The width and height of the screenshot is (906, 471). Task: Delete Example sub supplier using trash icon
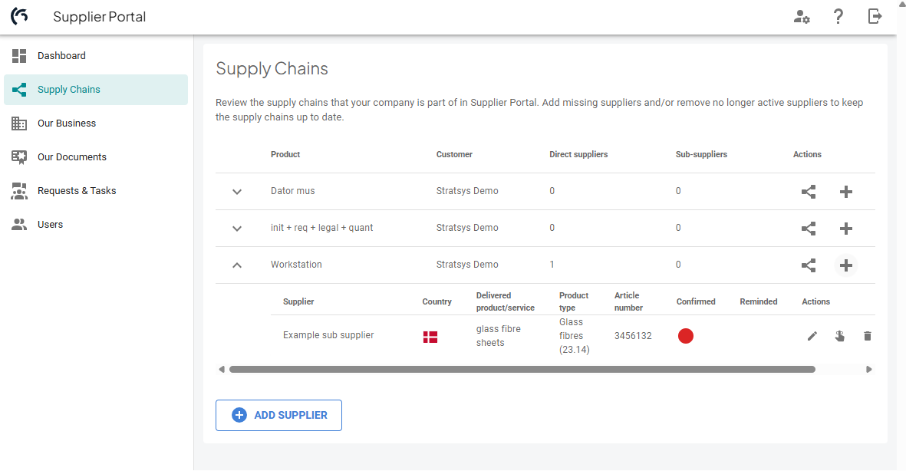point(867,336)
